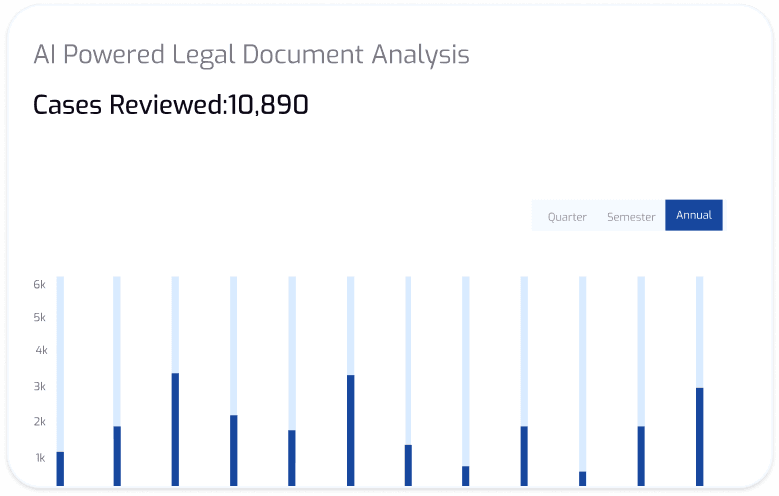Click the 4k axis label
The height and width of the screenshot is (496, 779).
pos(41,350)
